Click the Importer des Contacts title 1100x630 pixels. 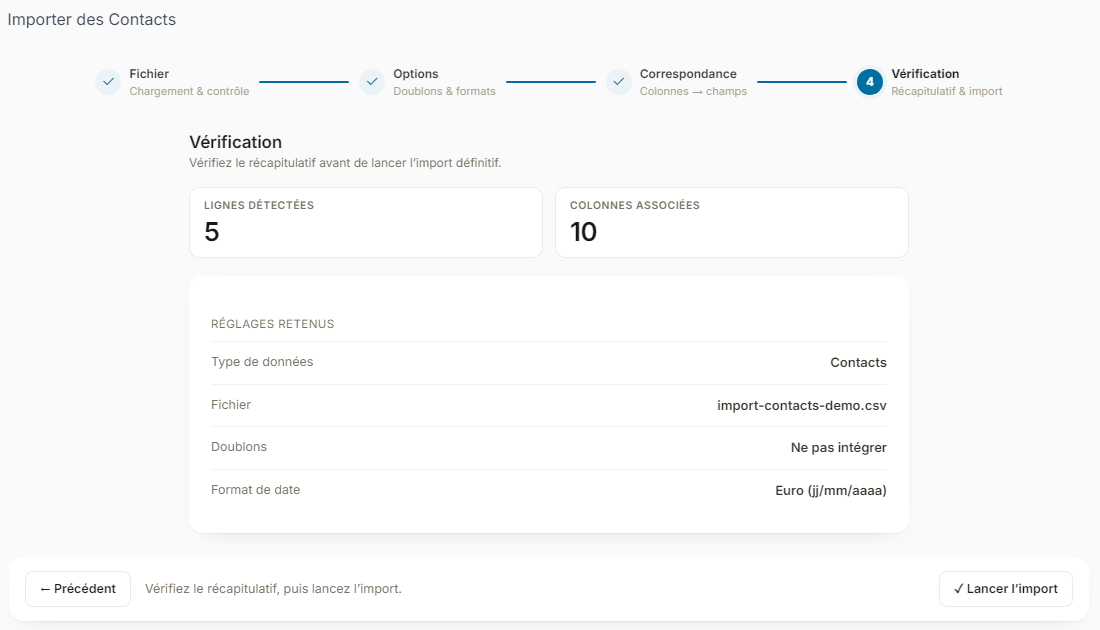click(x=92, y=20)
